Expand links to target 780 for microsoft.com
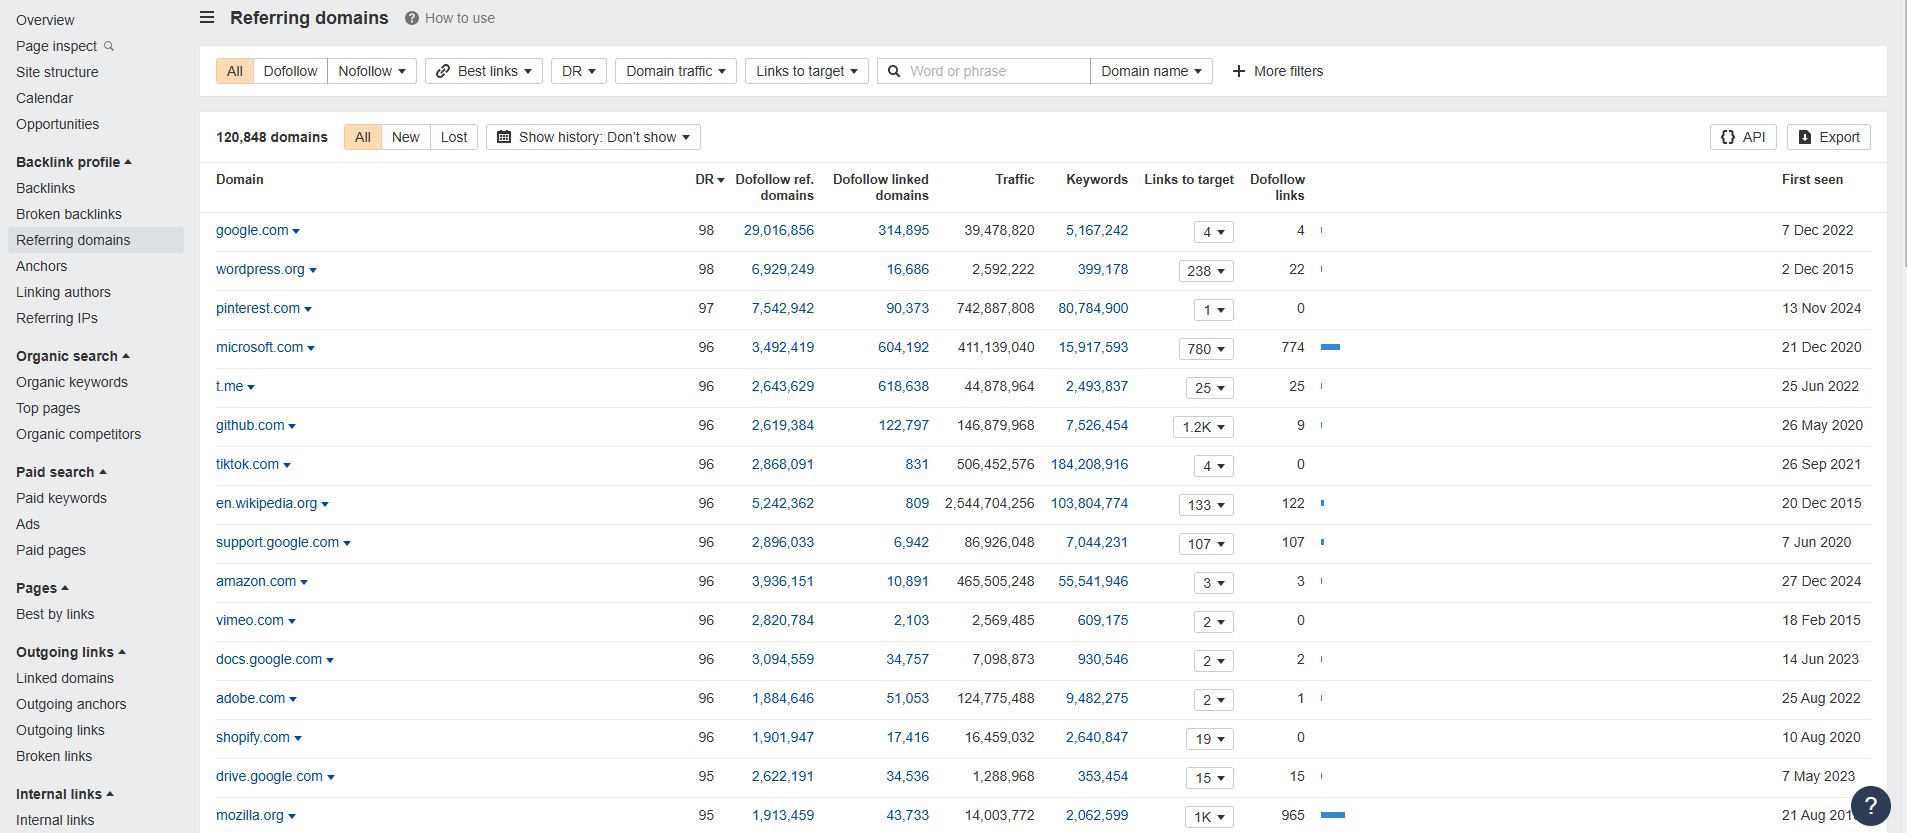Screen dimensions: 1907x833 pos(1206,349)
